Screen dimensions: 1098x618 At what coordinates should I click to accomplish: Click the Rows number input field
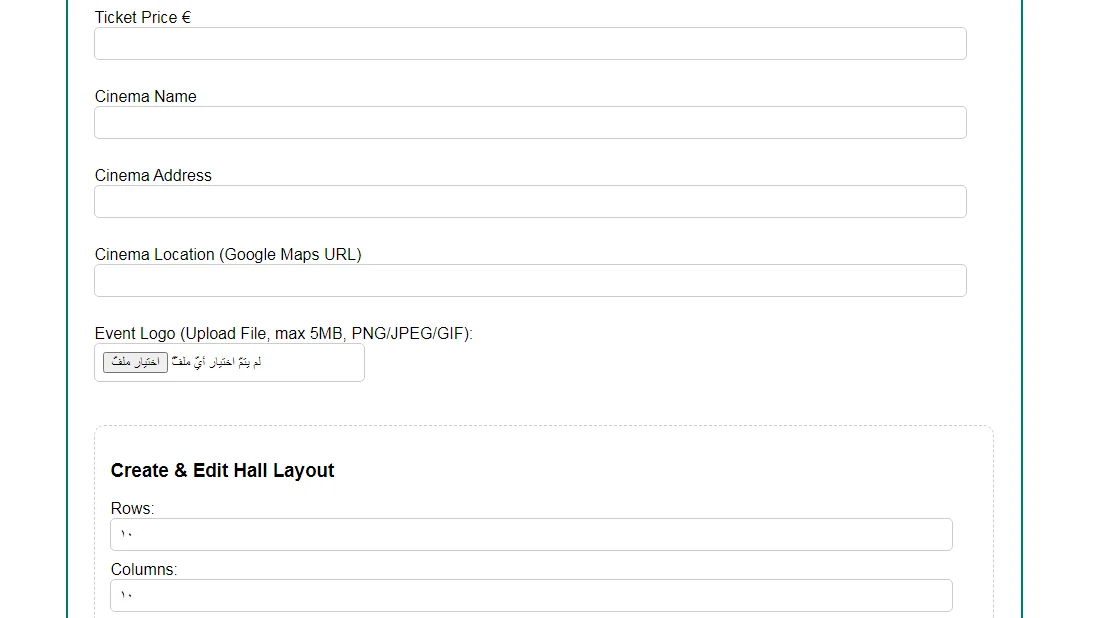tap(530, 534)
